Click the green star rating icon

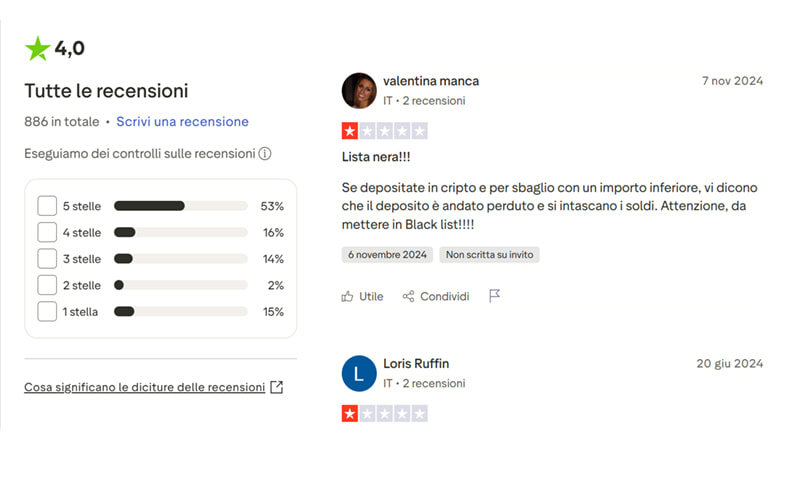[x=37, y=48]
